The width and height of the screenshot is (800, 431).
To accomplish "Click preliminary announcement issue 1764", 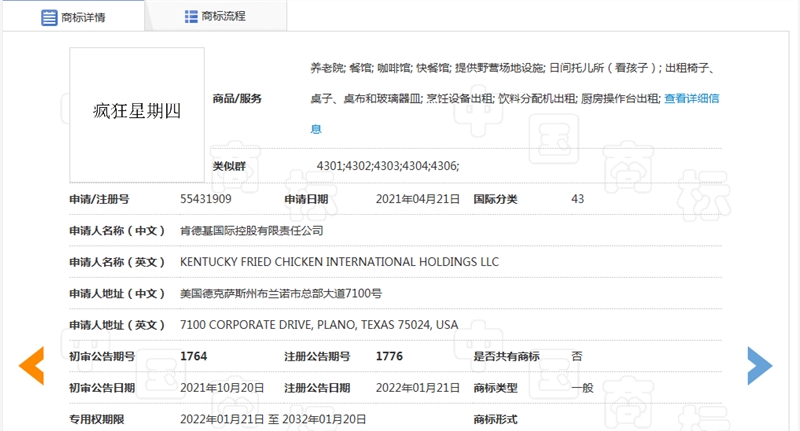I will point(193,356).
